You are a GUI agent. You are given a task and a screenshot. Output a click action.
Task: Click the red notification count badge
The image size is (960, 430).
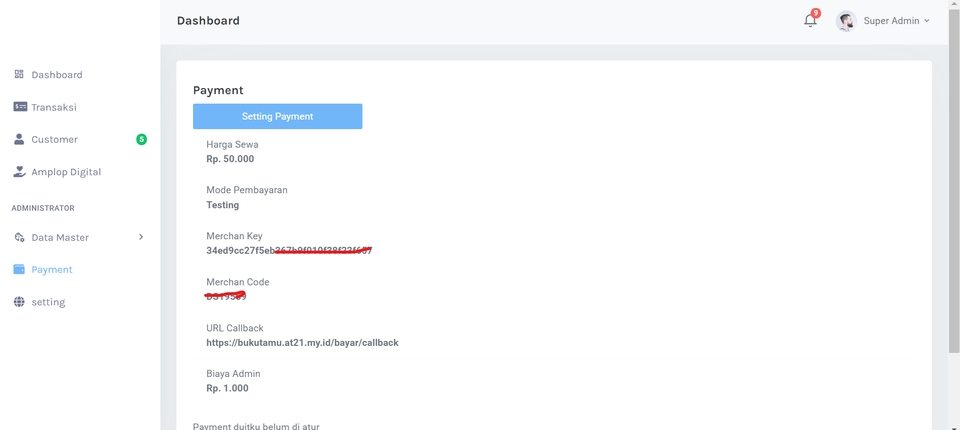(x=816, y=13)
